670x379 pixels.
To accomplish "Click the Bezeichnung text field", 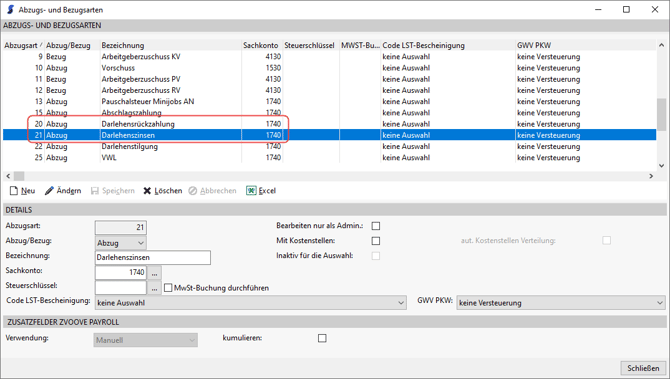I will [153, 257].
